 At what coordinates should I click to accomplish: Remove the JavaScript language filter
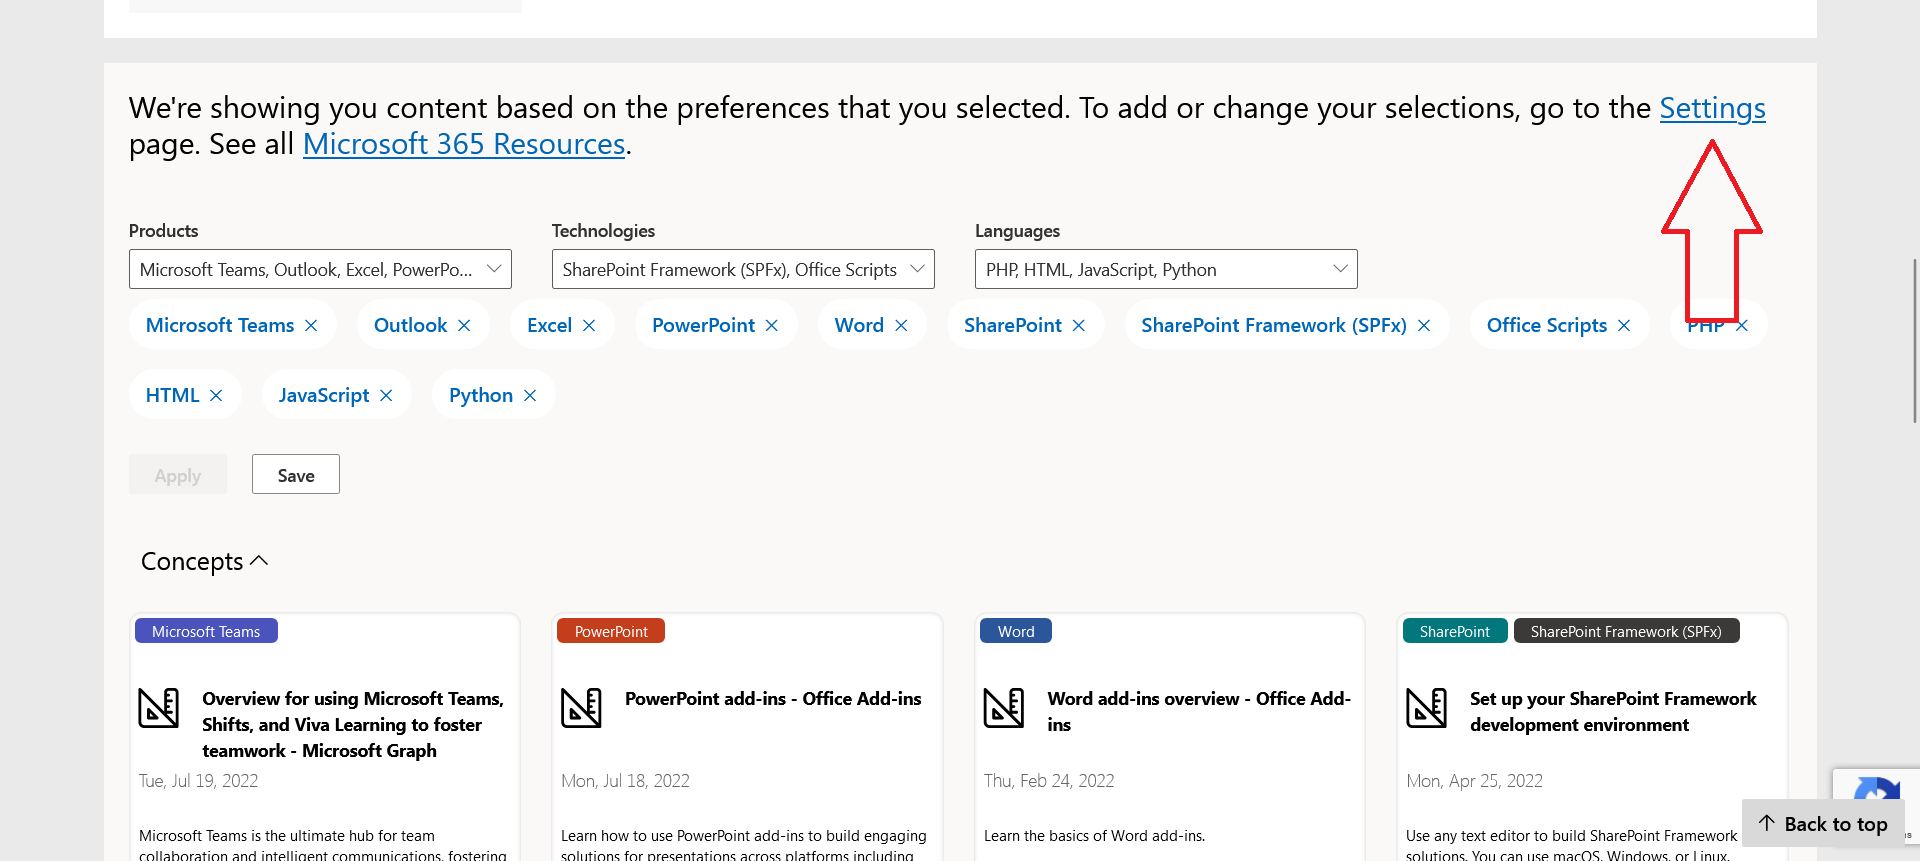(386, 396)
